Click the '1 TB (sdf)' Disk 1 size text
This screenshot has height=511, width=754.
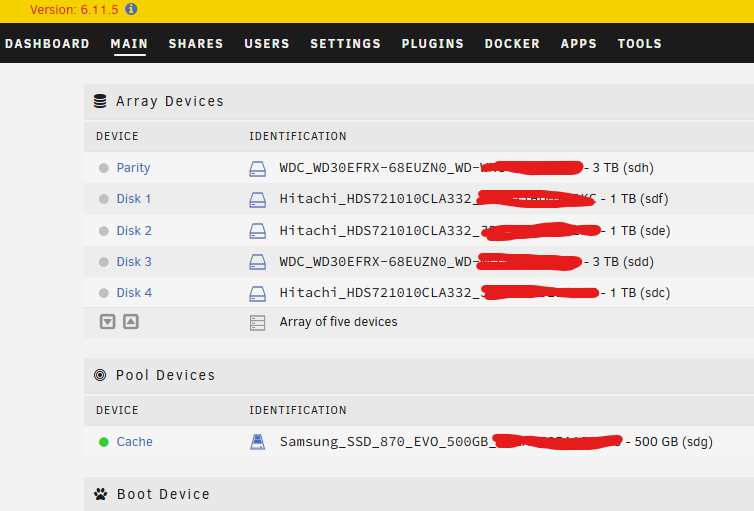(x=639, y=199)
